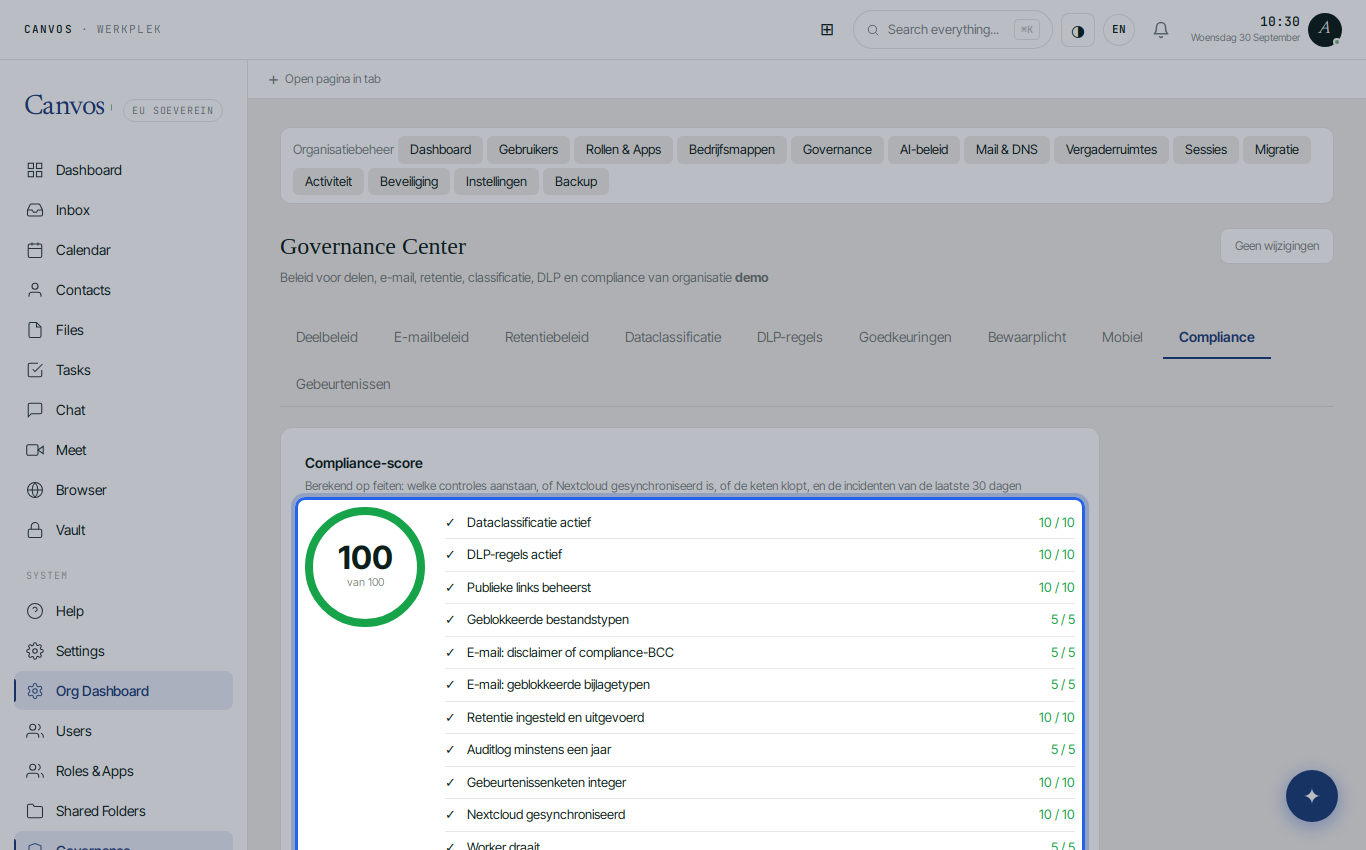Click the floating sparkle assistant button
Screen dimensions: 1366x850
[x=1312, y=796]
